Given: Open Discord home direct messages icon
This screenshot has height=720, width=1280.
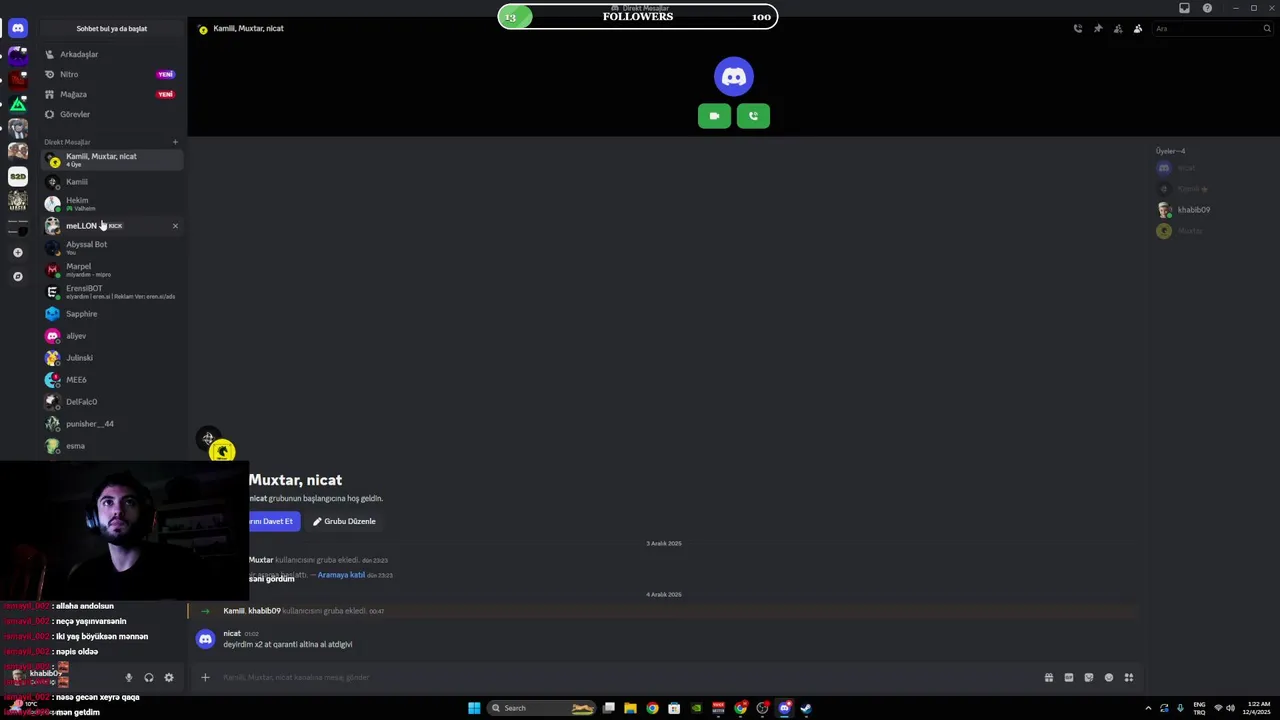Looking at the screenshot, I should [x=18, y=28].
